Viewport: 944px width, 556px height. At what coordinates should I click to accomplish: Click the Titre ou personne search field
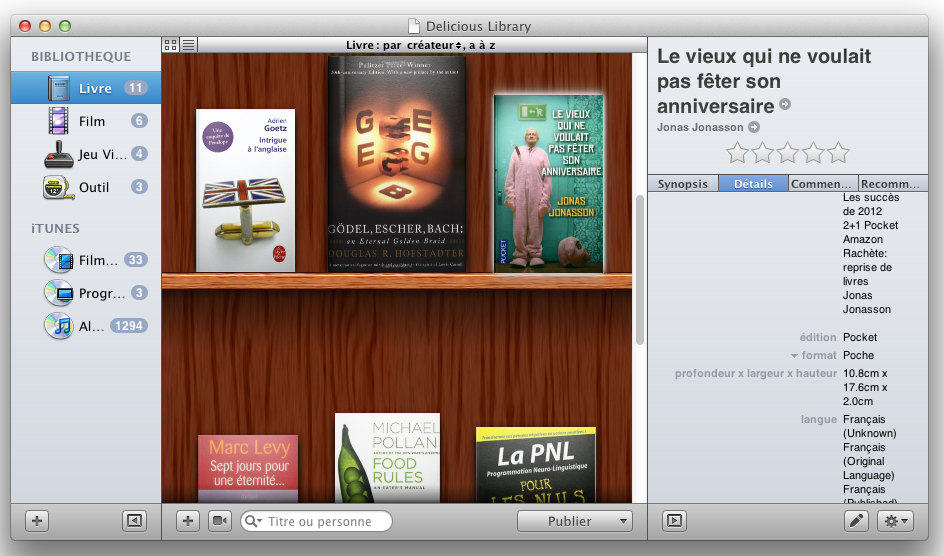pos(317,521)
